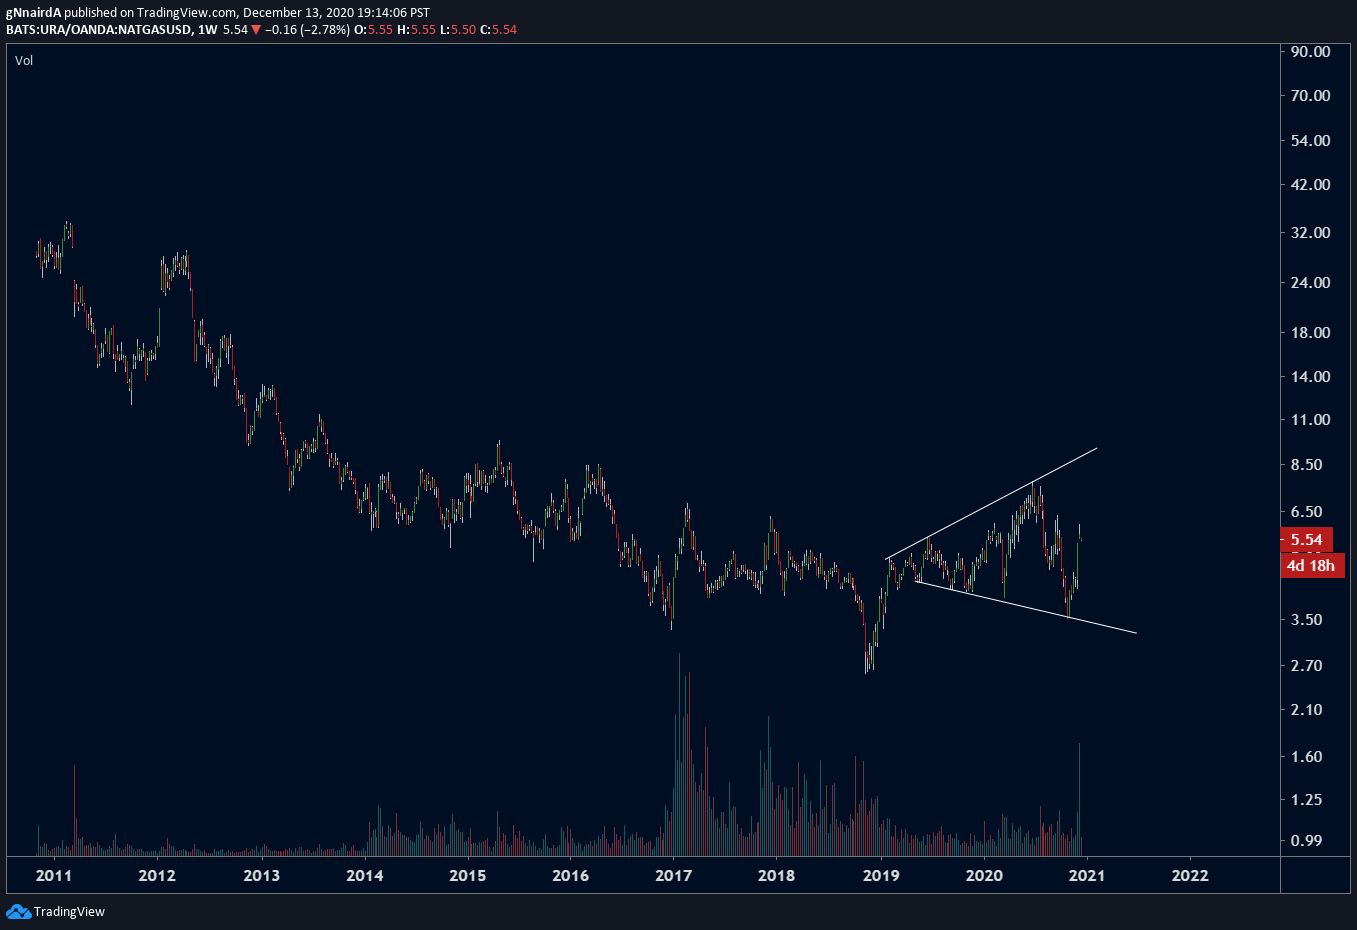Click the Vol indicator label
The height and width of the screenshot is (930, 1357).
tap(24, 61)
